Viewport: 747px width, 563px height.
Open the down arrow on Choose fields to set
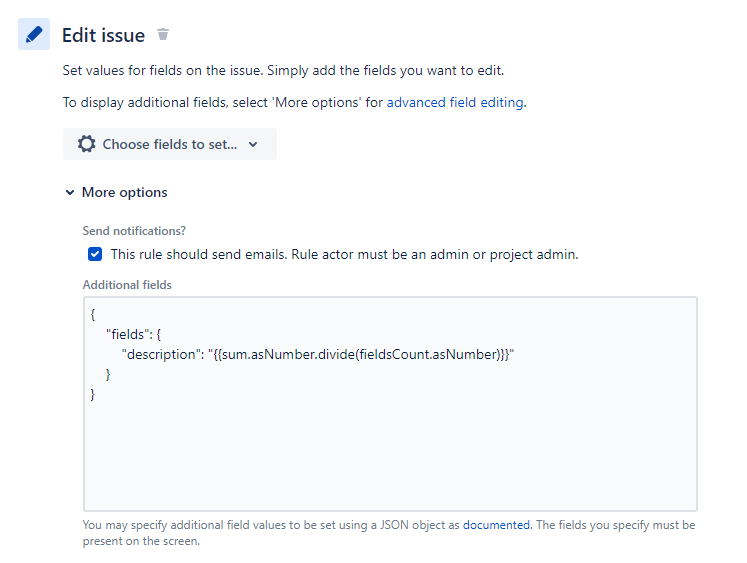pos(253,144)
